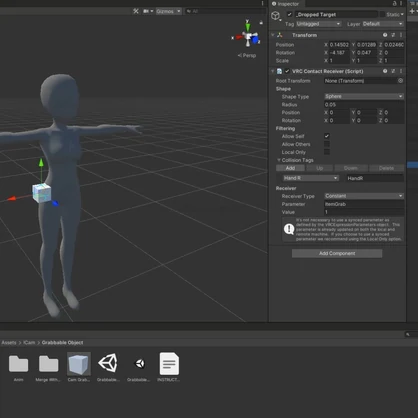Viewport: 418px width, 418px height.
Task: Open the VRC Contact Receiver presets icon
Action: 393,71
